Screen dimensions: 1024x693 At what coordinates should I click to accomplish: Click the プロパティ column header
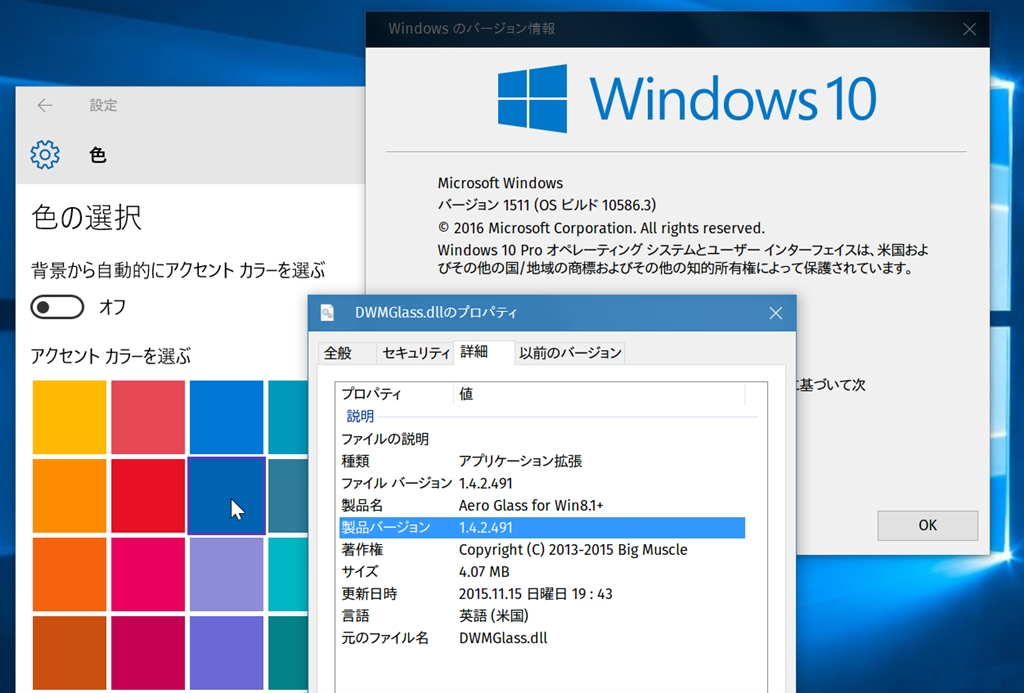click(x=394, y=394)
